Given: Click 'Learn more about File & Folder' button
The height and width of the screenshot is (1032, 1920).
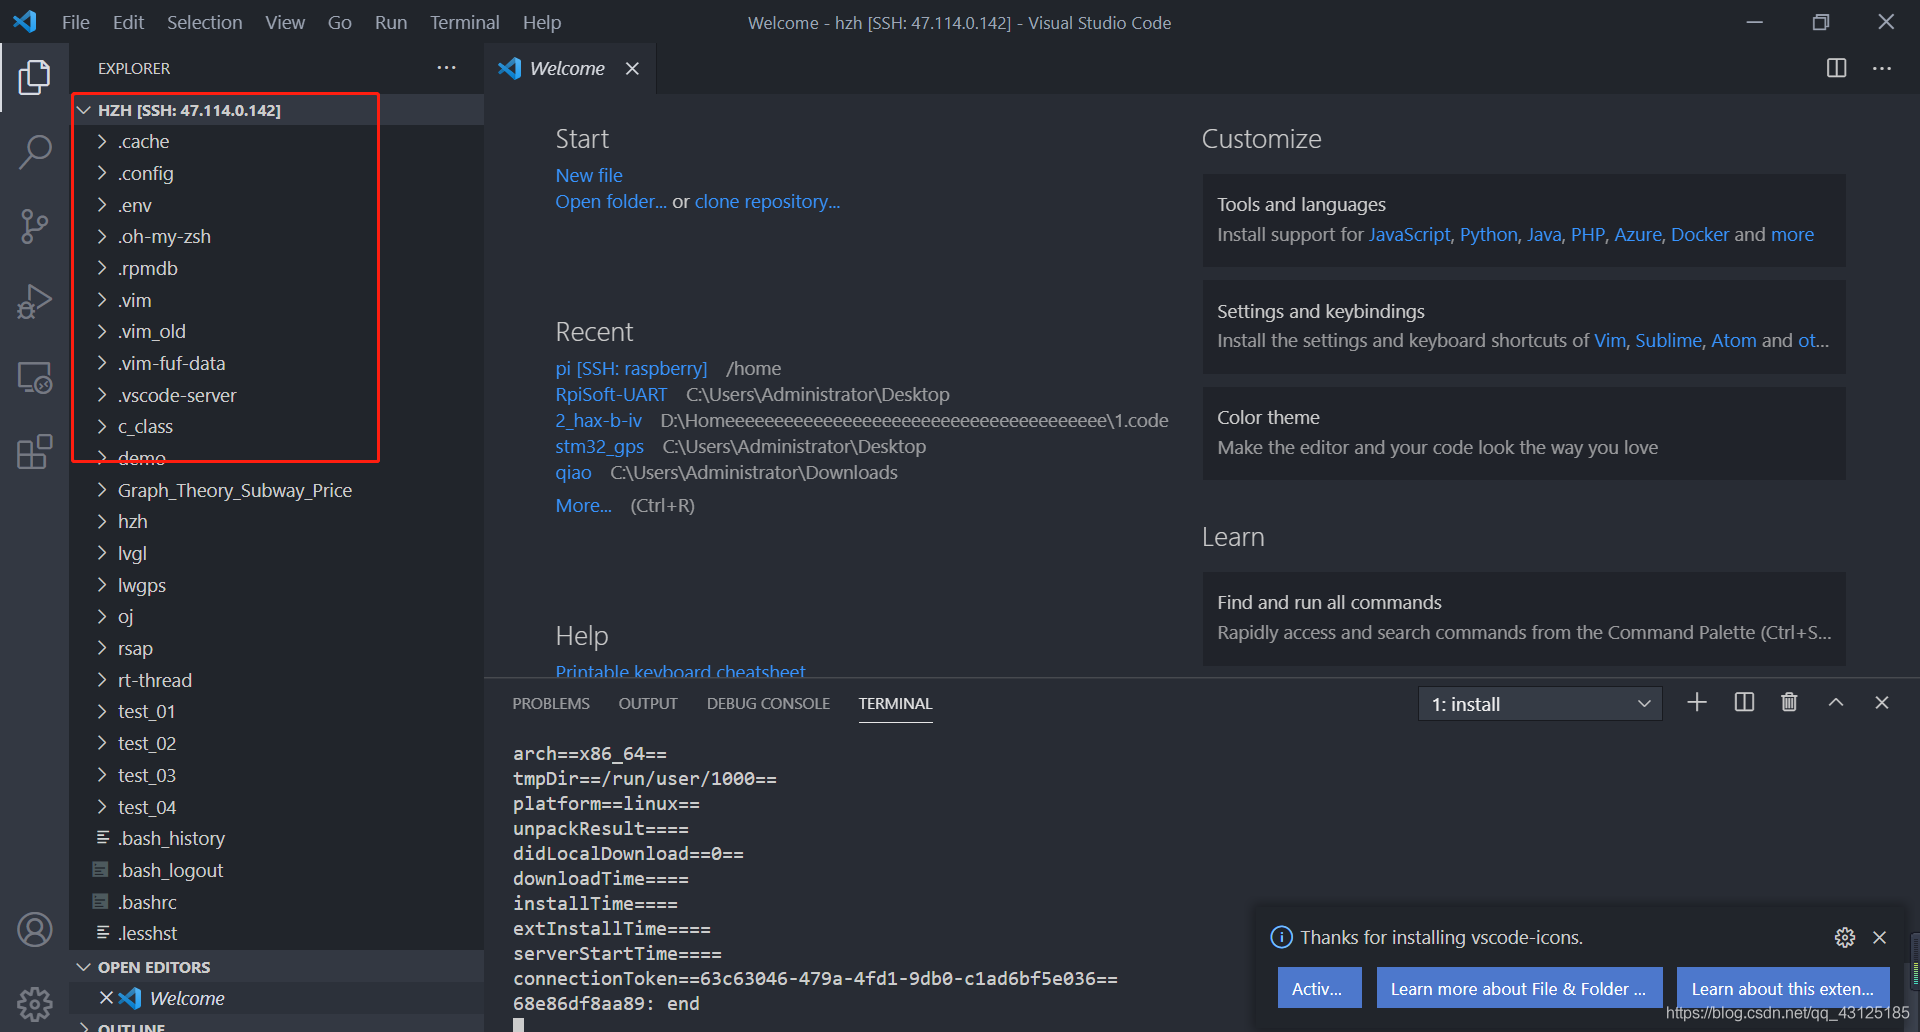Looking at the screenshot, I should click(1519, 988).
